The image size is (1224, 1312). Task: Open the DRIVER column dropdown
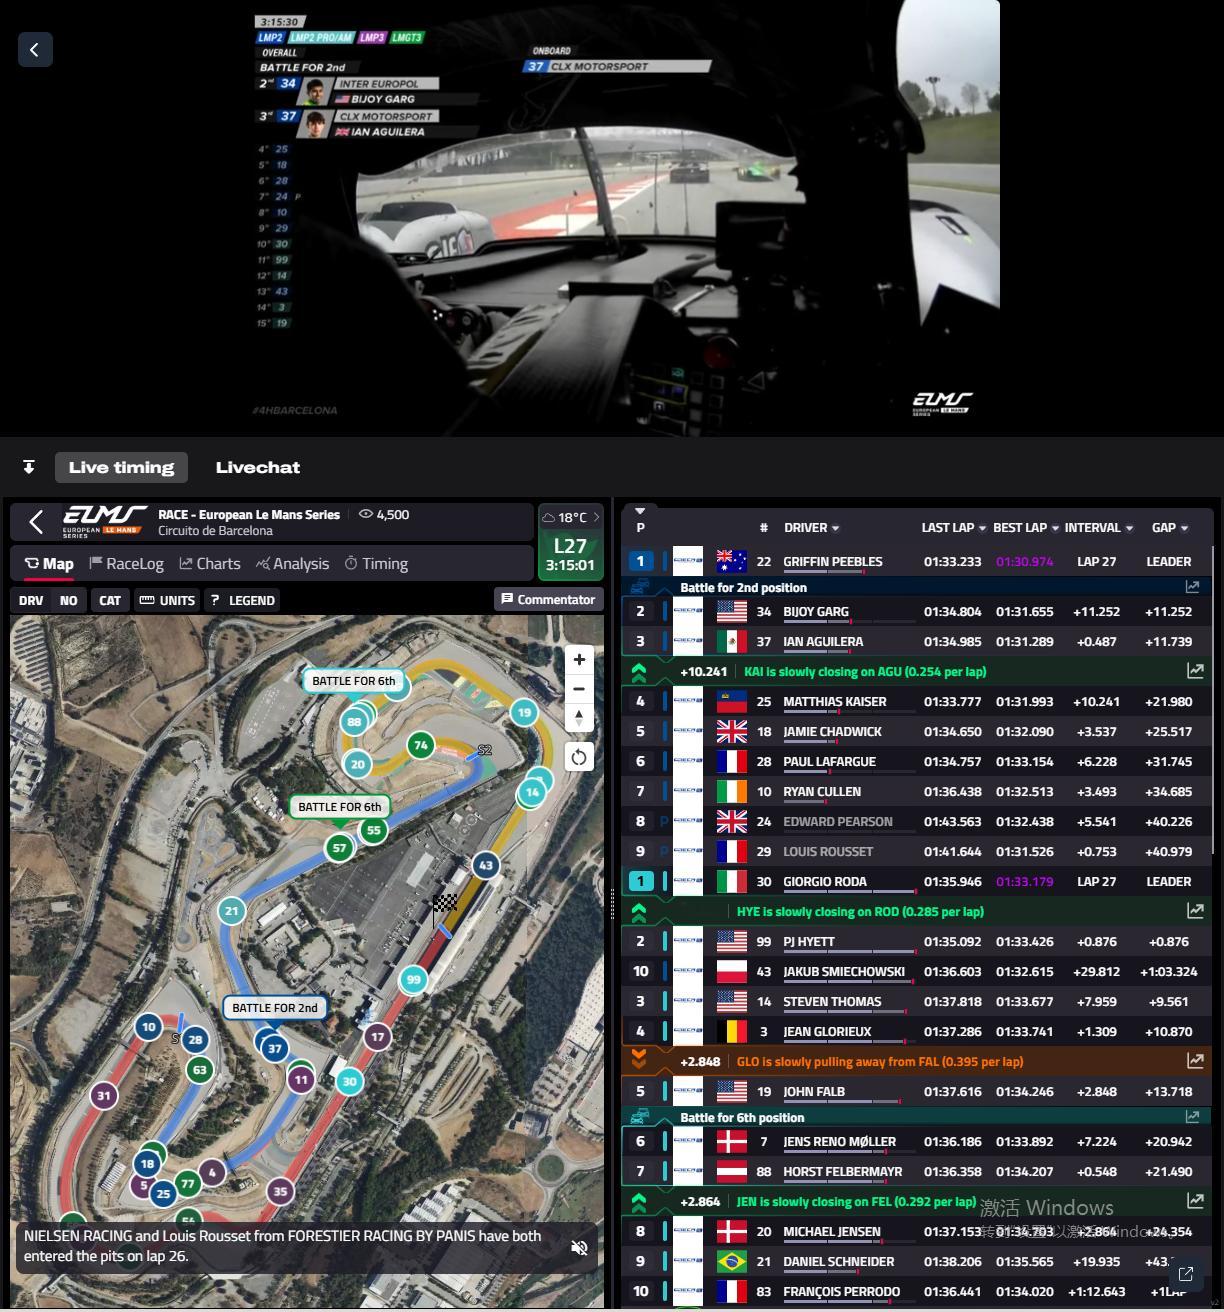836,528
